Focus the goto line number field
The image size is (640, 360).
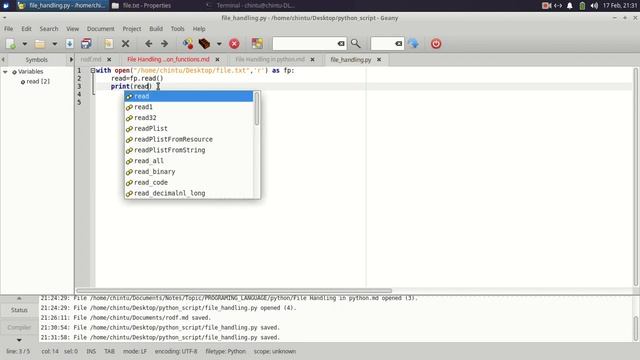[x=382, y=44]
